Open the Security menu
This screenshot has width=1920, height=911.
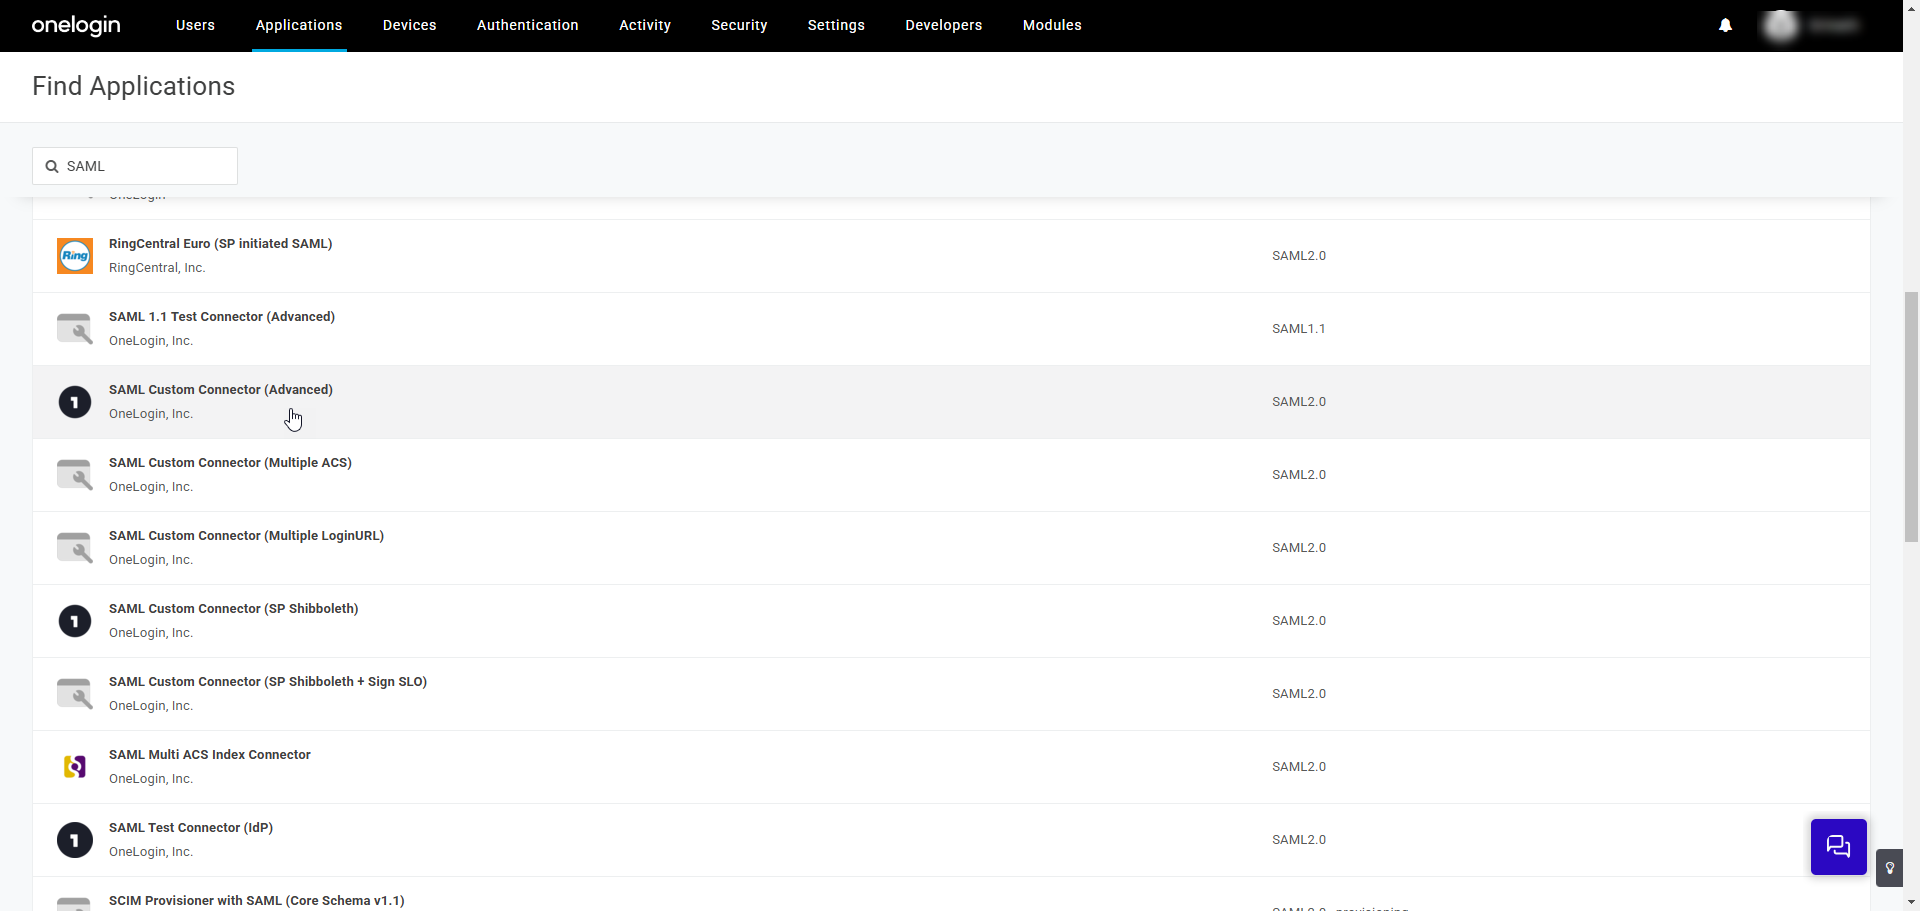[739, 25]
